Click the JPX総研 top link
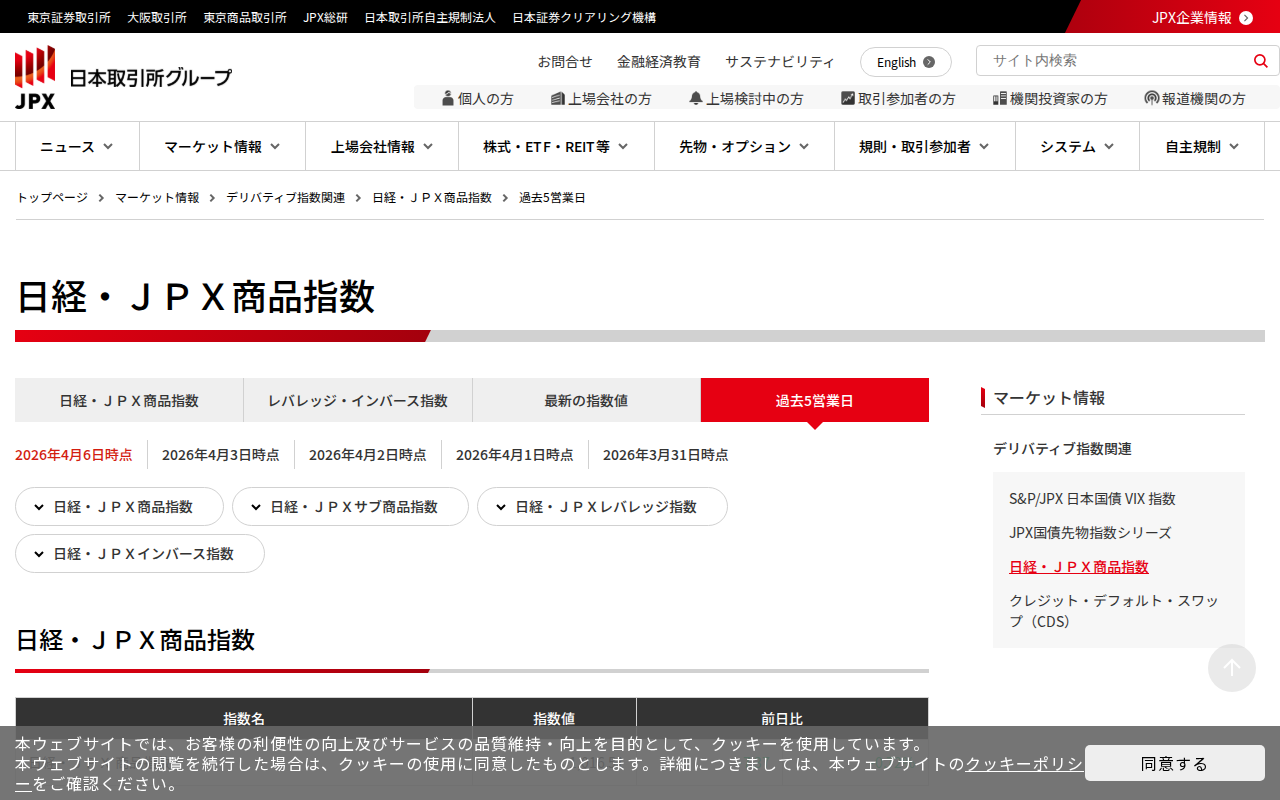 (x=326, y=17)
